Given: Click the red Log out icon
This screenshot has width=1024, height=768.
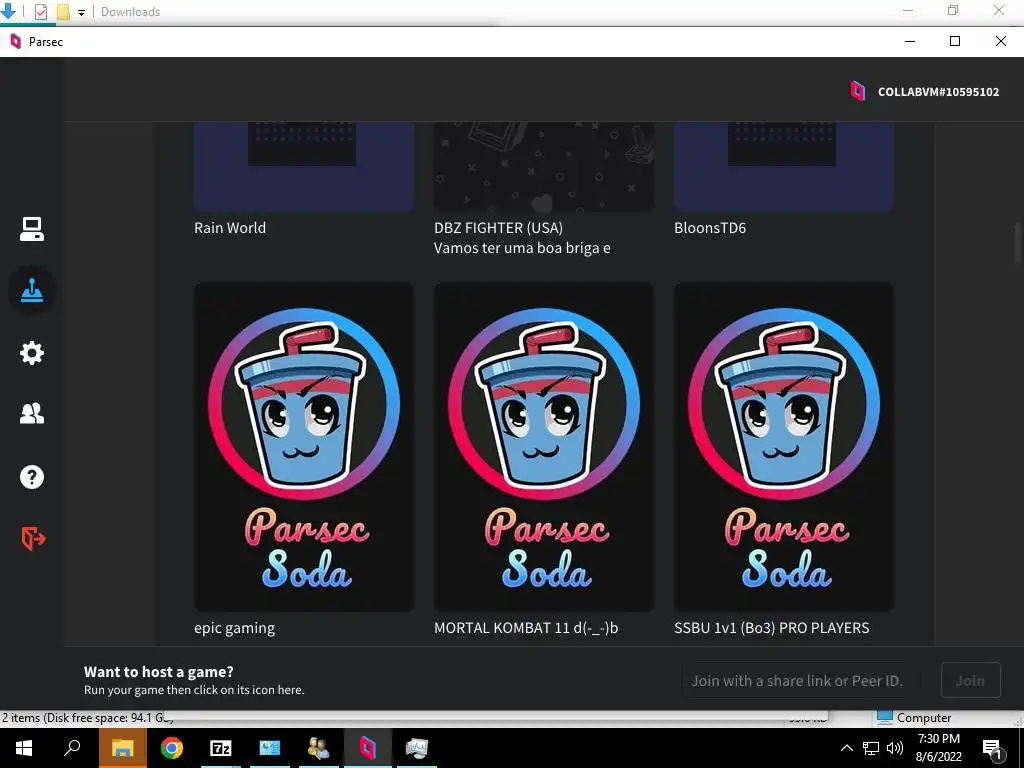Looking at the screenshot, I should tap(33, 539).
